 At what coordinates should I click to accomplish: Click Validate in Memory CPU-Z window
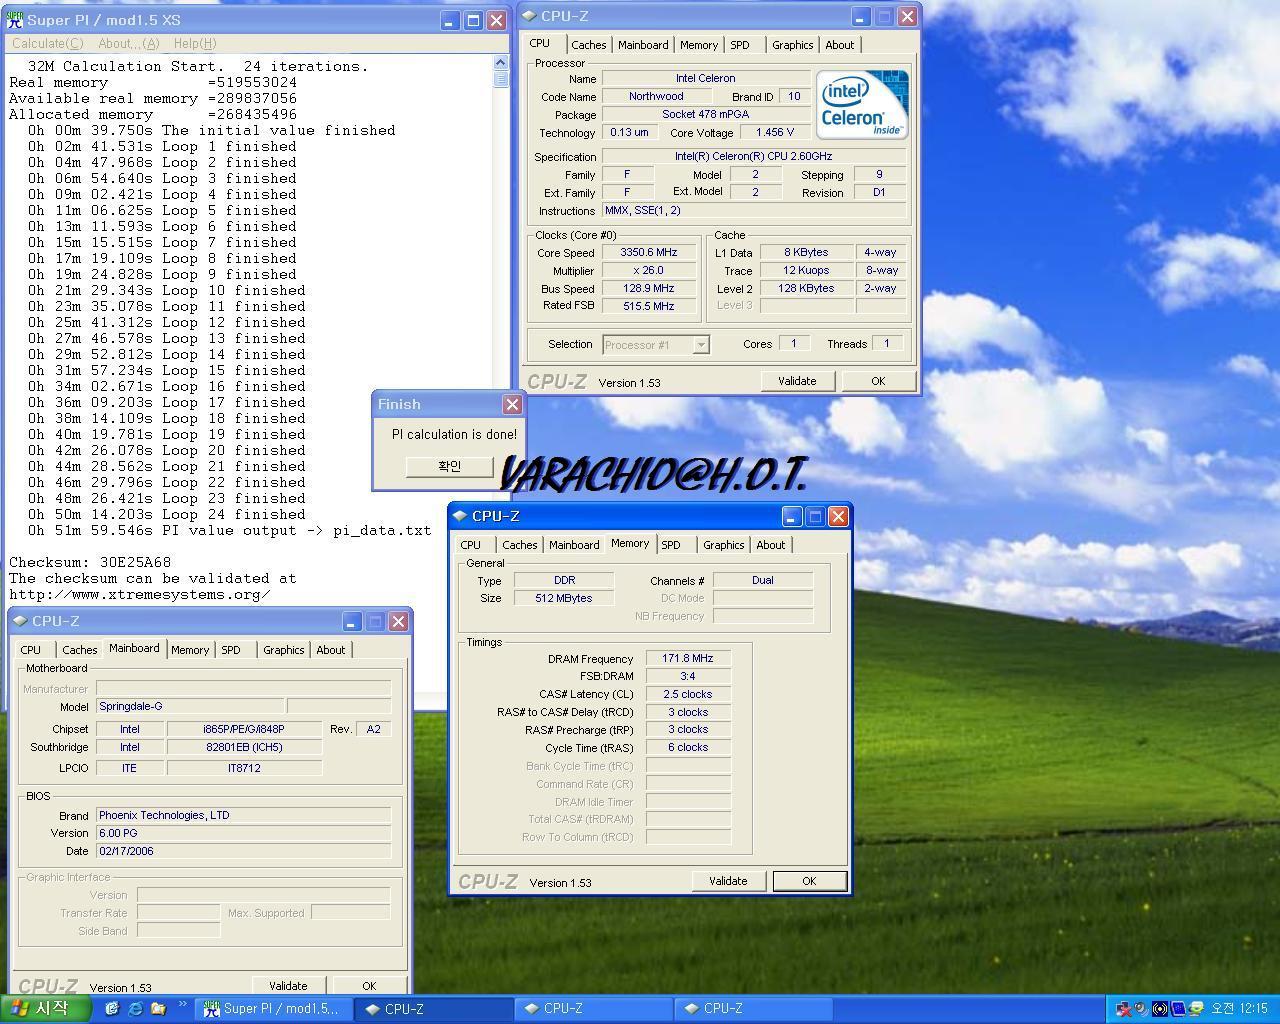[x=728, y=881]
